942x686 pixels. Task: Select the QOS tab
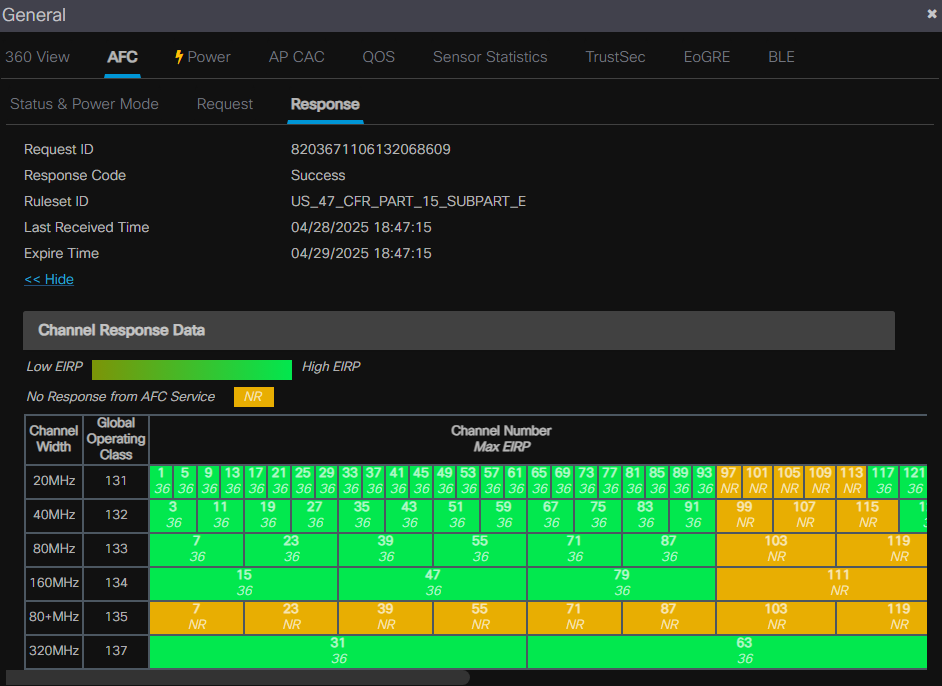tap(378, 57)
